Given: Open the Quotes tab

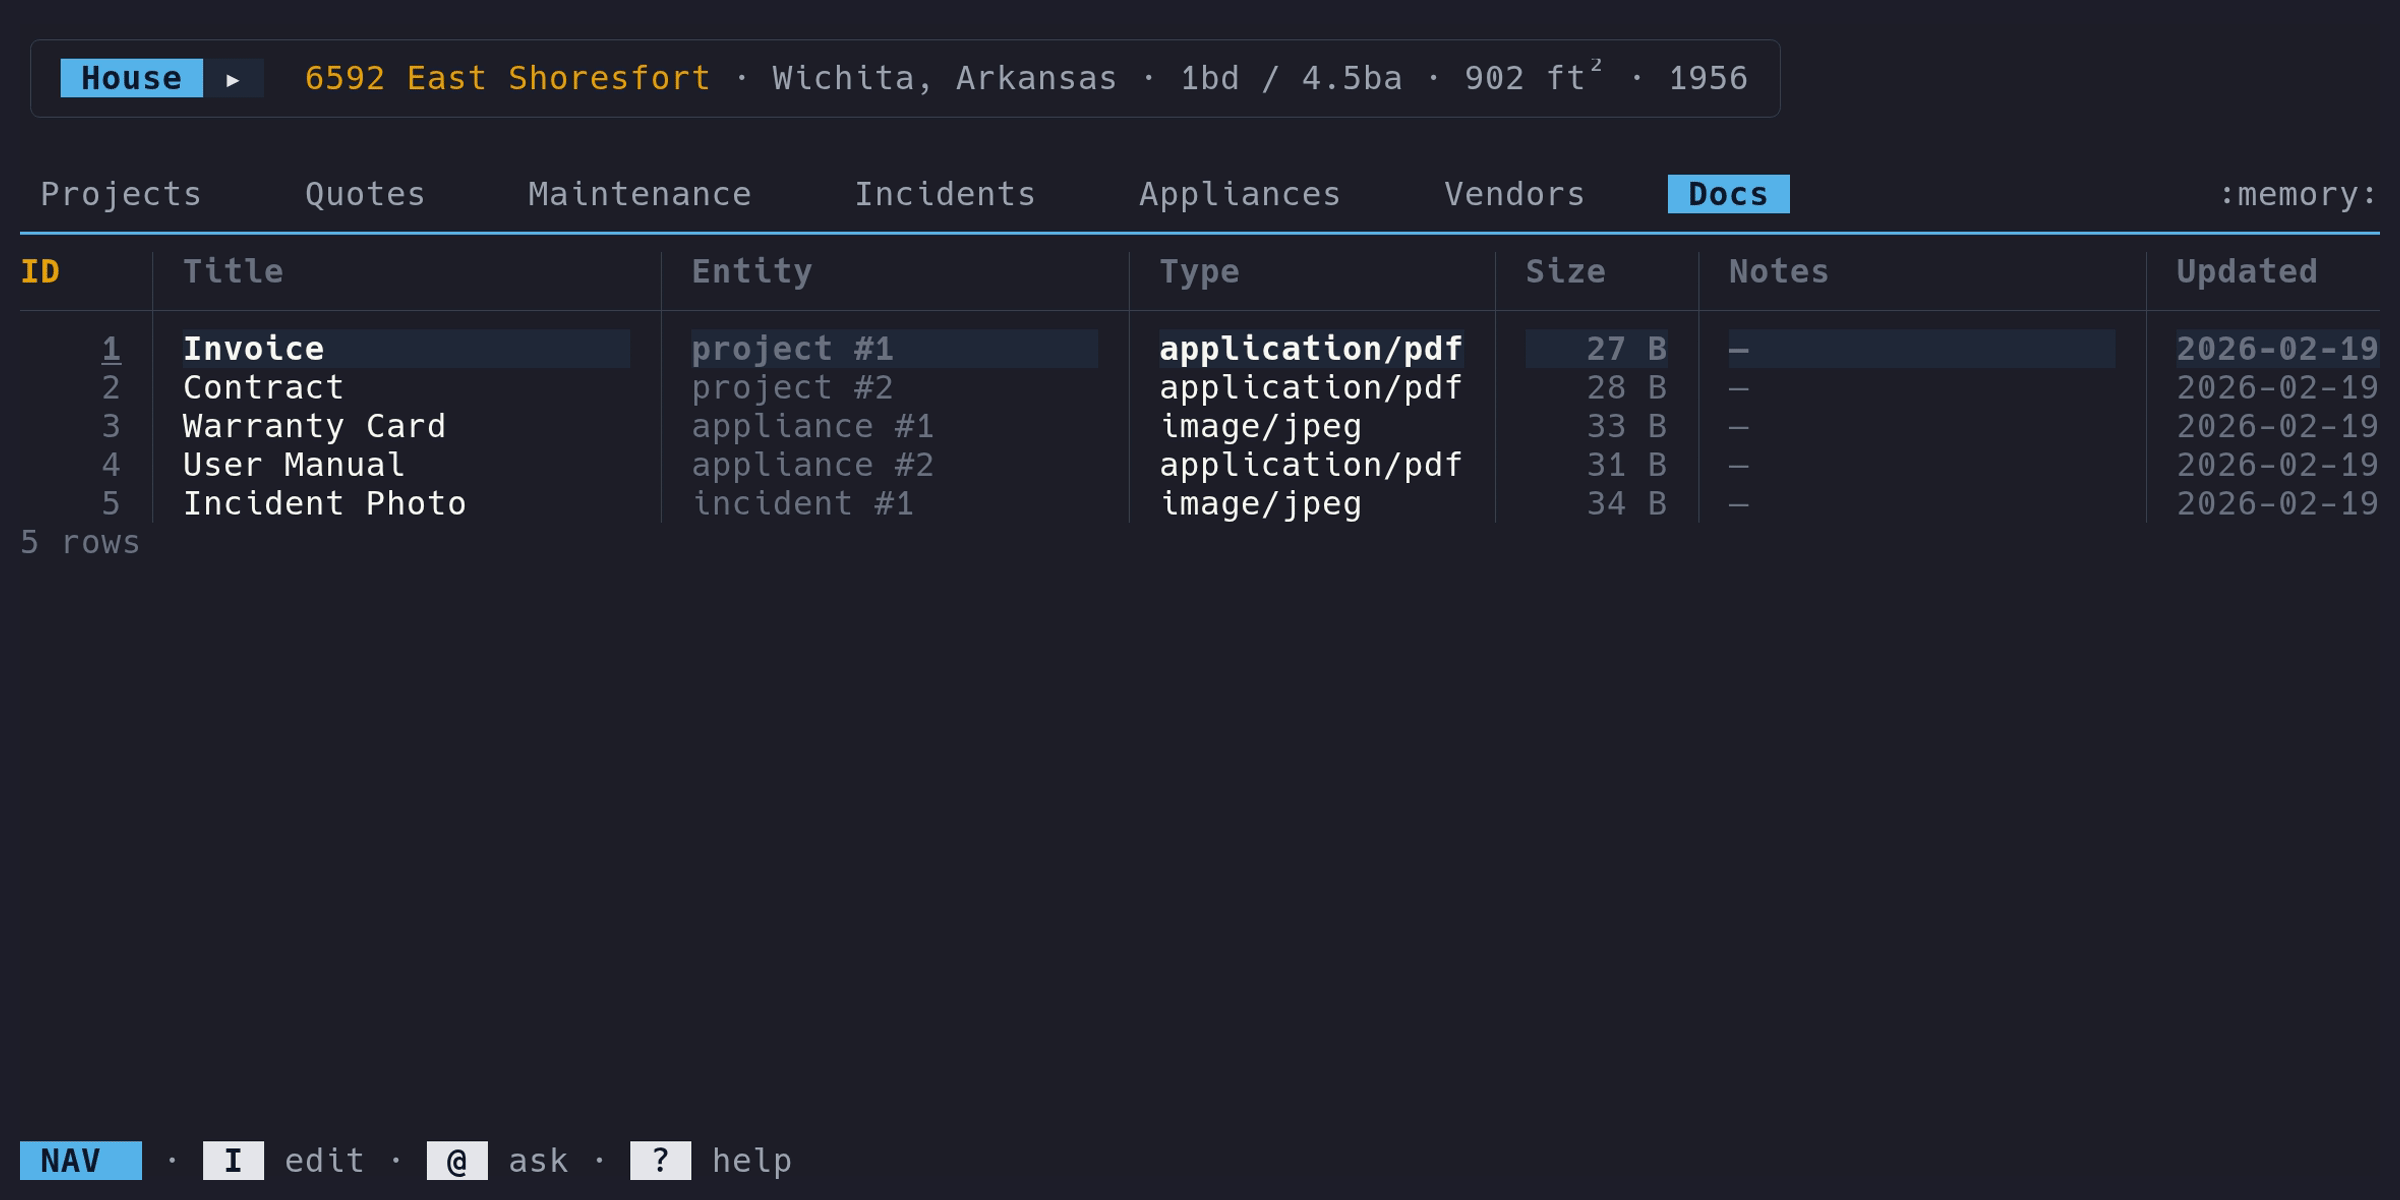Looking at the screenshot, I should [x=365, y=194].
